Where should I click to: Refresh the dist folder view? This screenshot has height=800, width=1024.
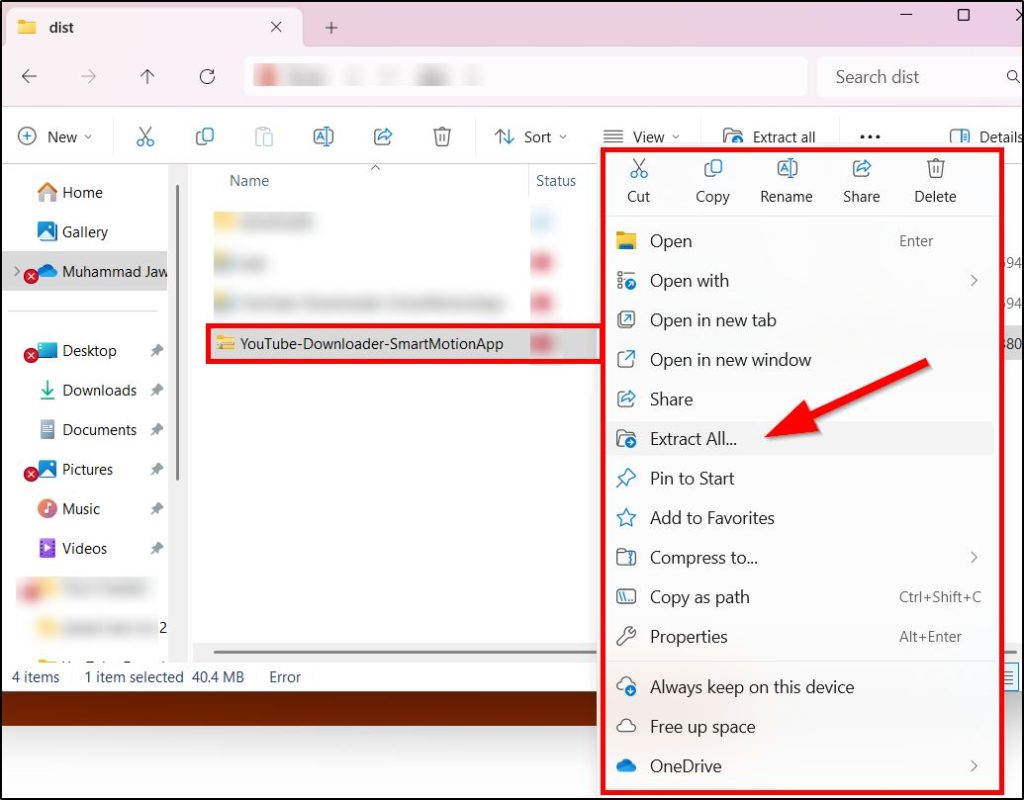pyautogui.click(x=207, y=77)
